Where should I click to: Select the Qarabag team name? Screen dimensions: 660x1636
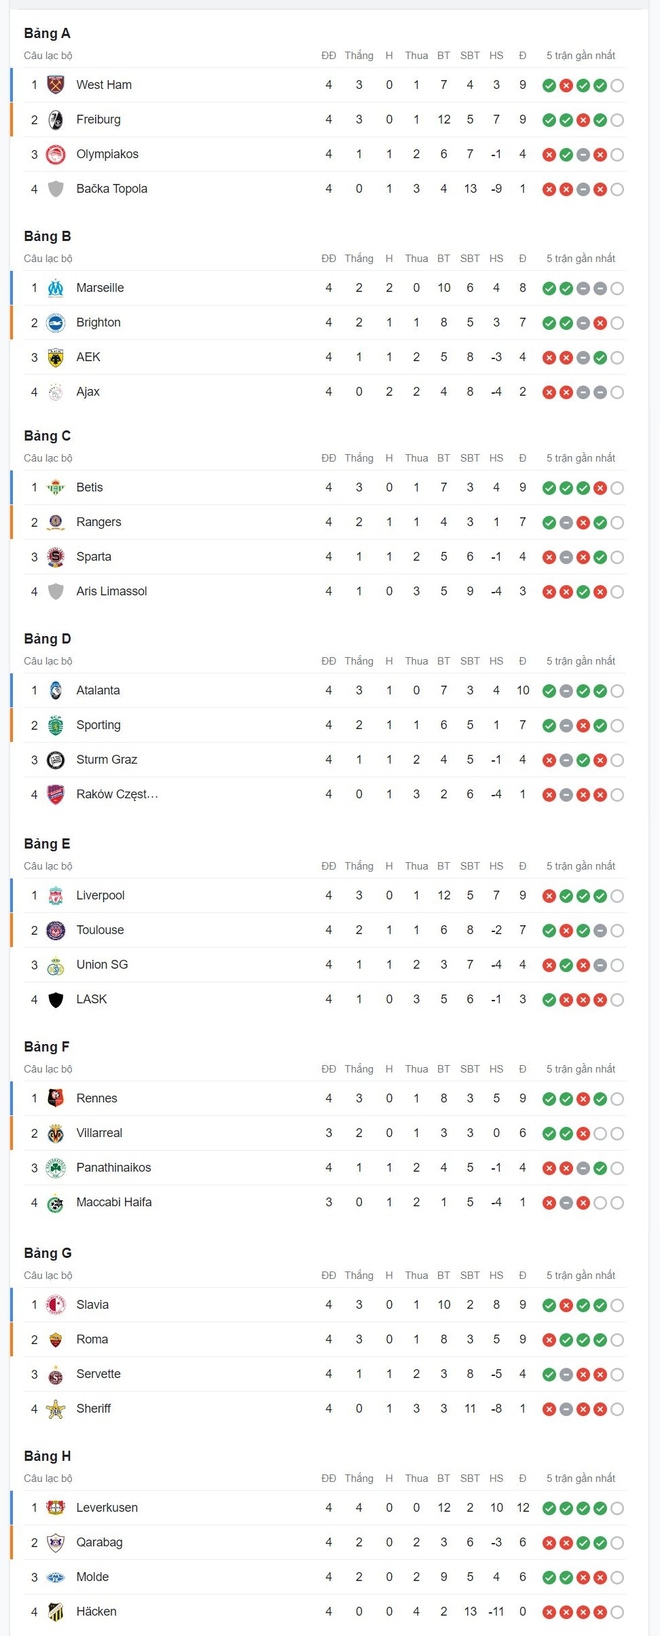coord(99,1543)
